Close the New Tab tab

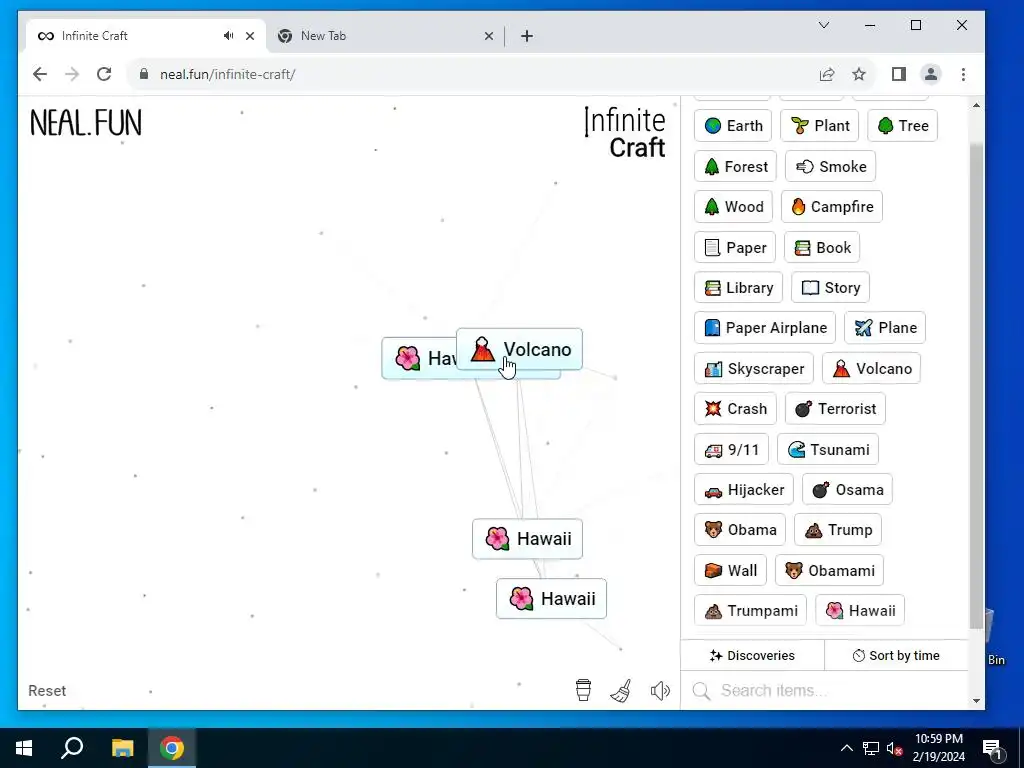(x=488, y=36)
